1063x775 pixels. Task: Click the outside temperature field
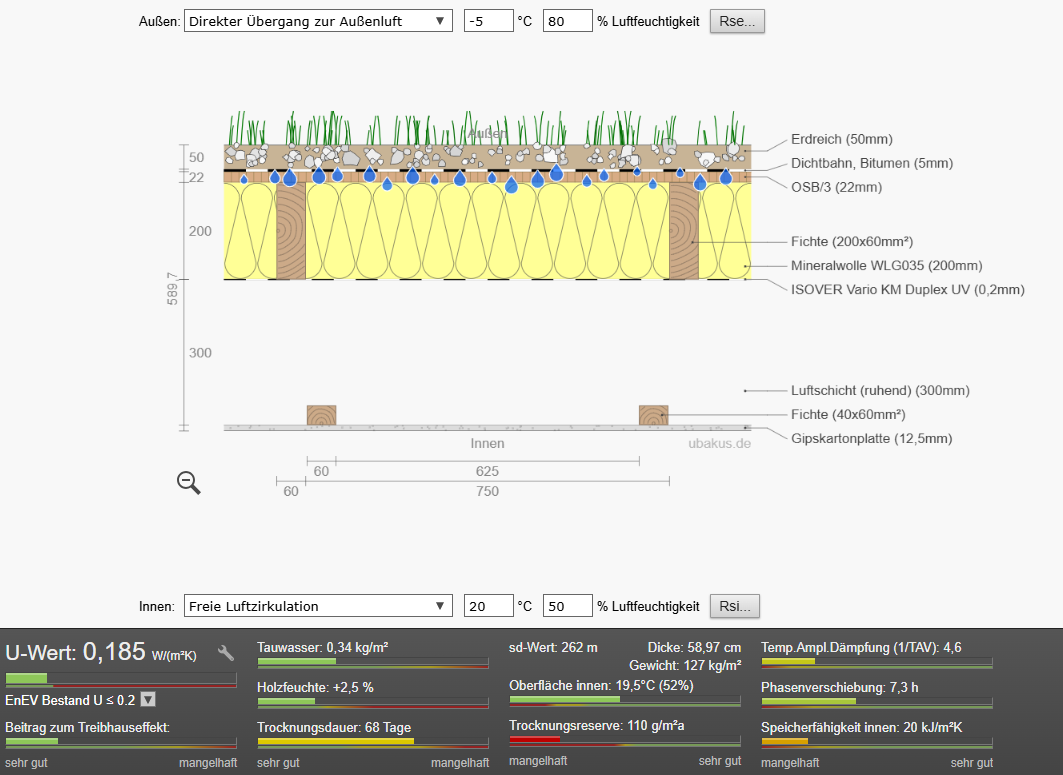click(488, 21)
